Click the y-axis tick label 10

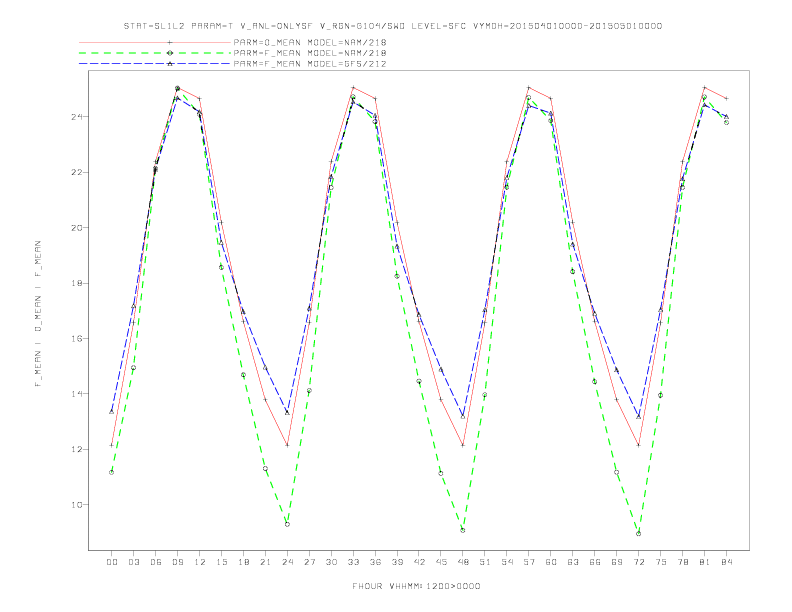click(76, 504)
